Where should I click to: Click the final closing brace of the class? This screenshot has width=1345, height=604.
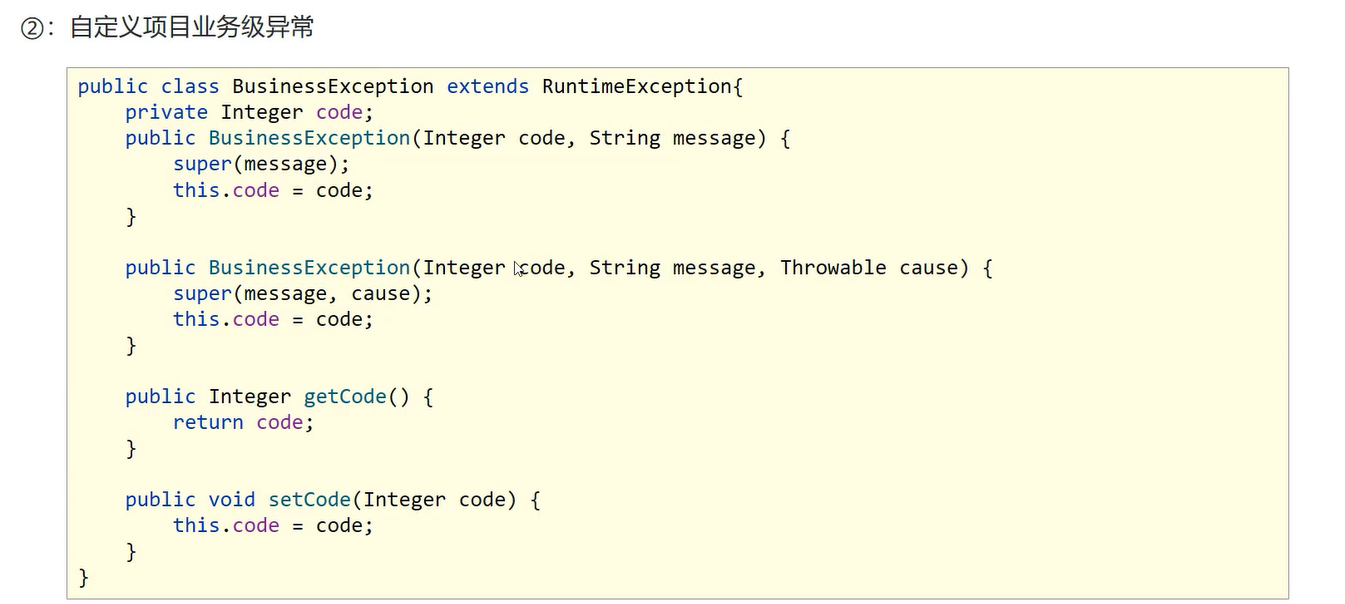coord(84,577)
